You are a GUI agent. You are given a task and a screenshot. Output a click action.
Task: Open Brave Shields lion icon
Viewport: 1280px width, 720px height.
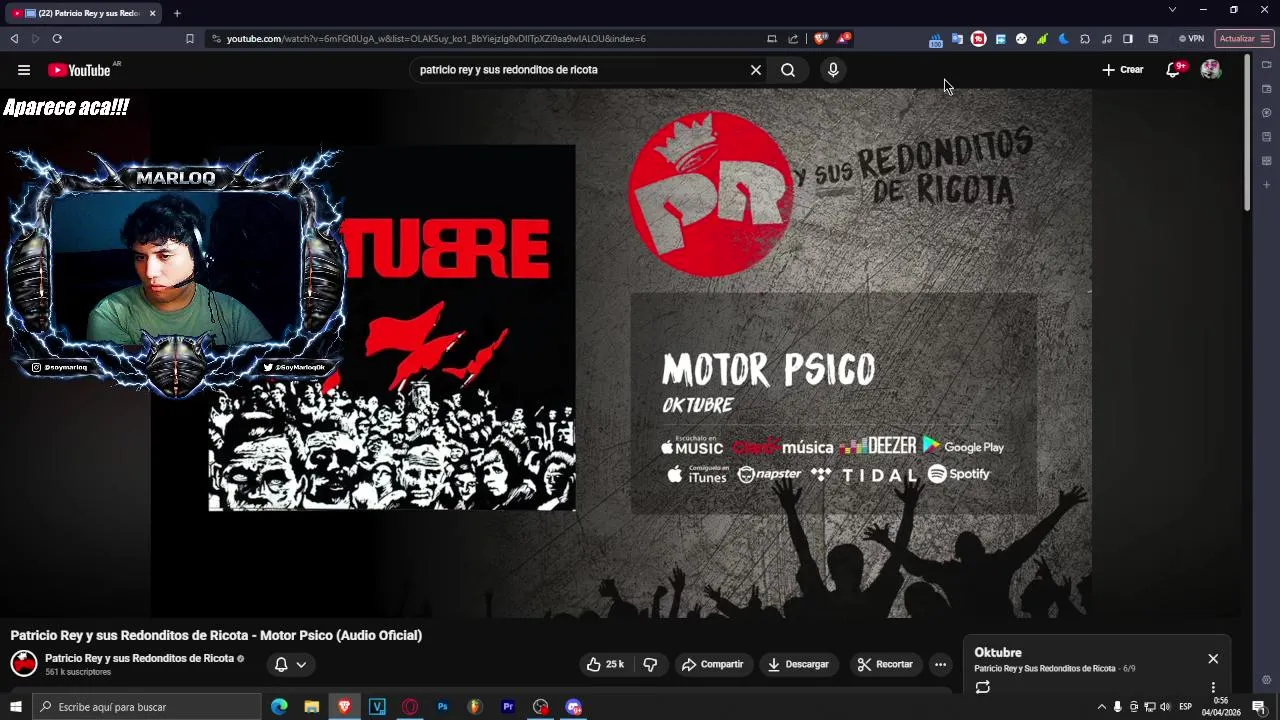pos(821,39)
